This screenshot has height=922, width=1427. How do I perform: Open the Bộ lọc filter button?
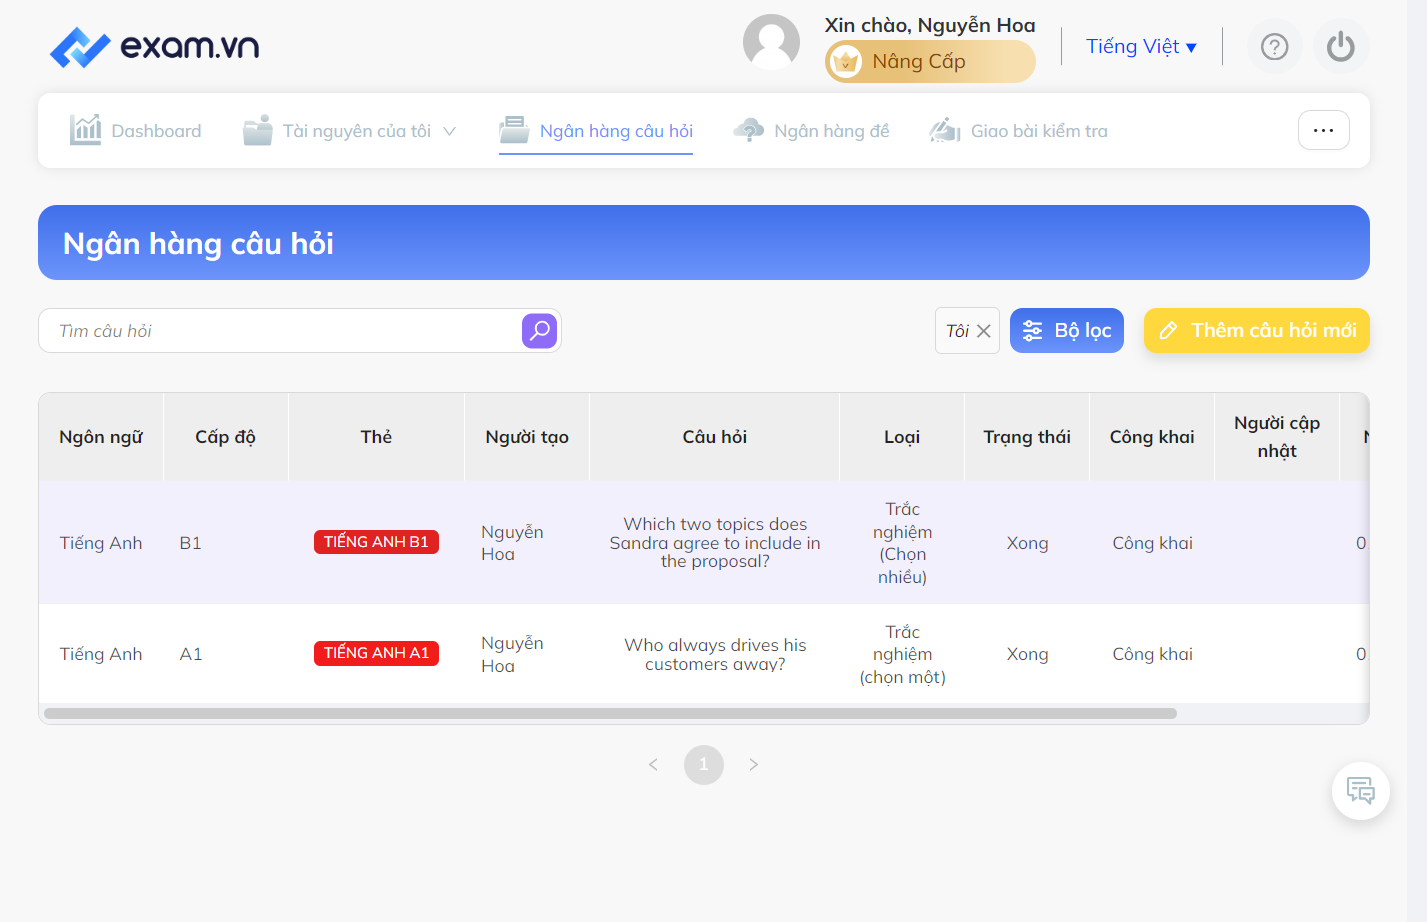coord(1067,331)
